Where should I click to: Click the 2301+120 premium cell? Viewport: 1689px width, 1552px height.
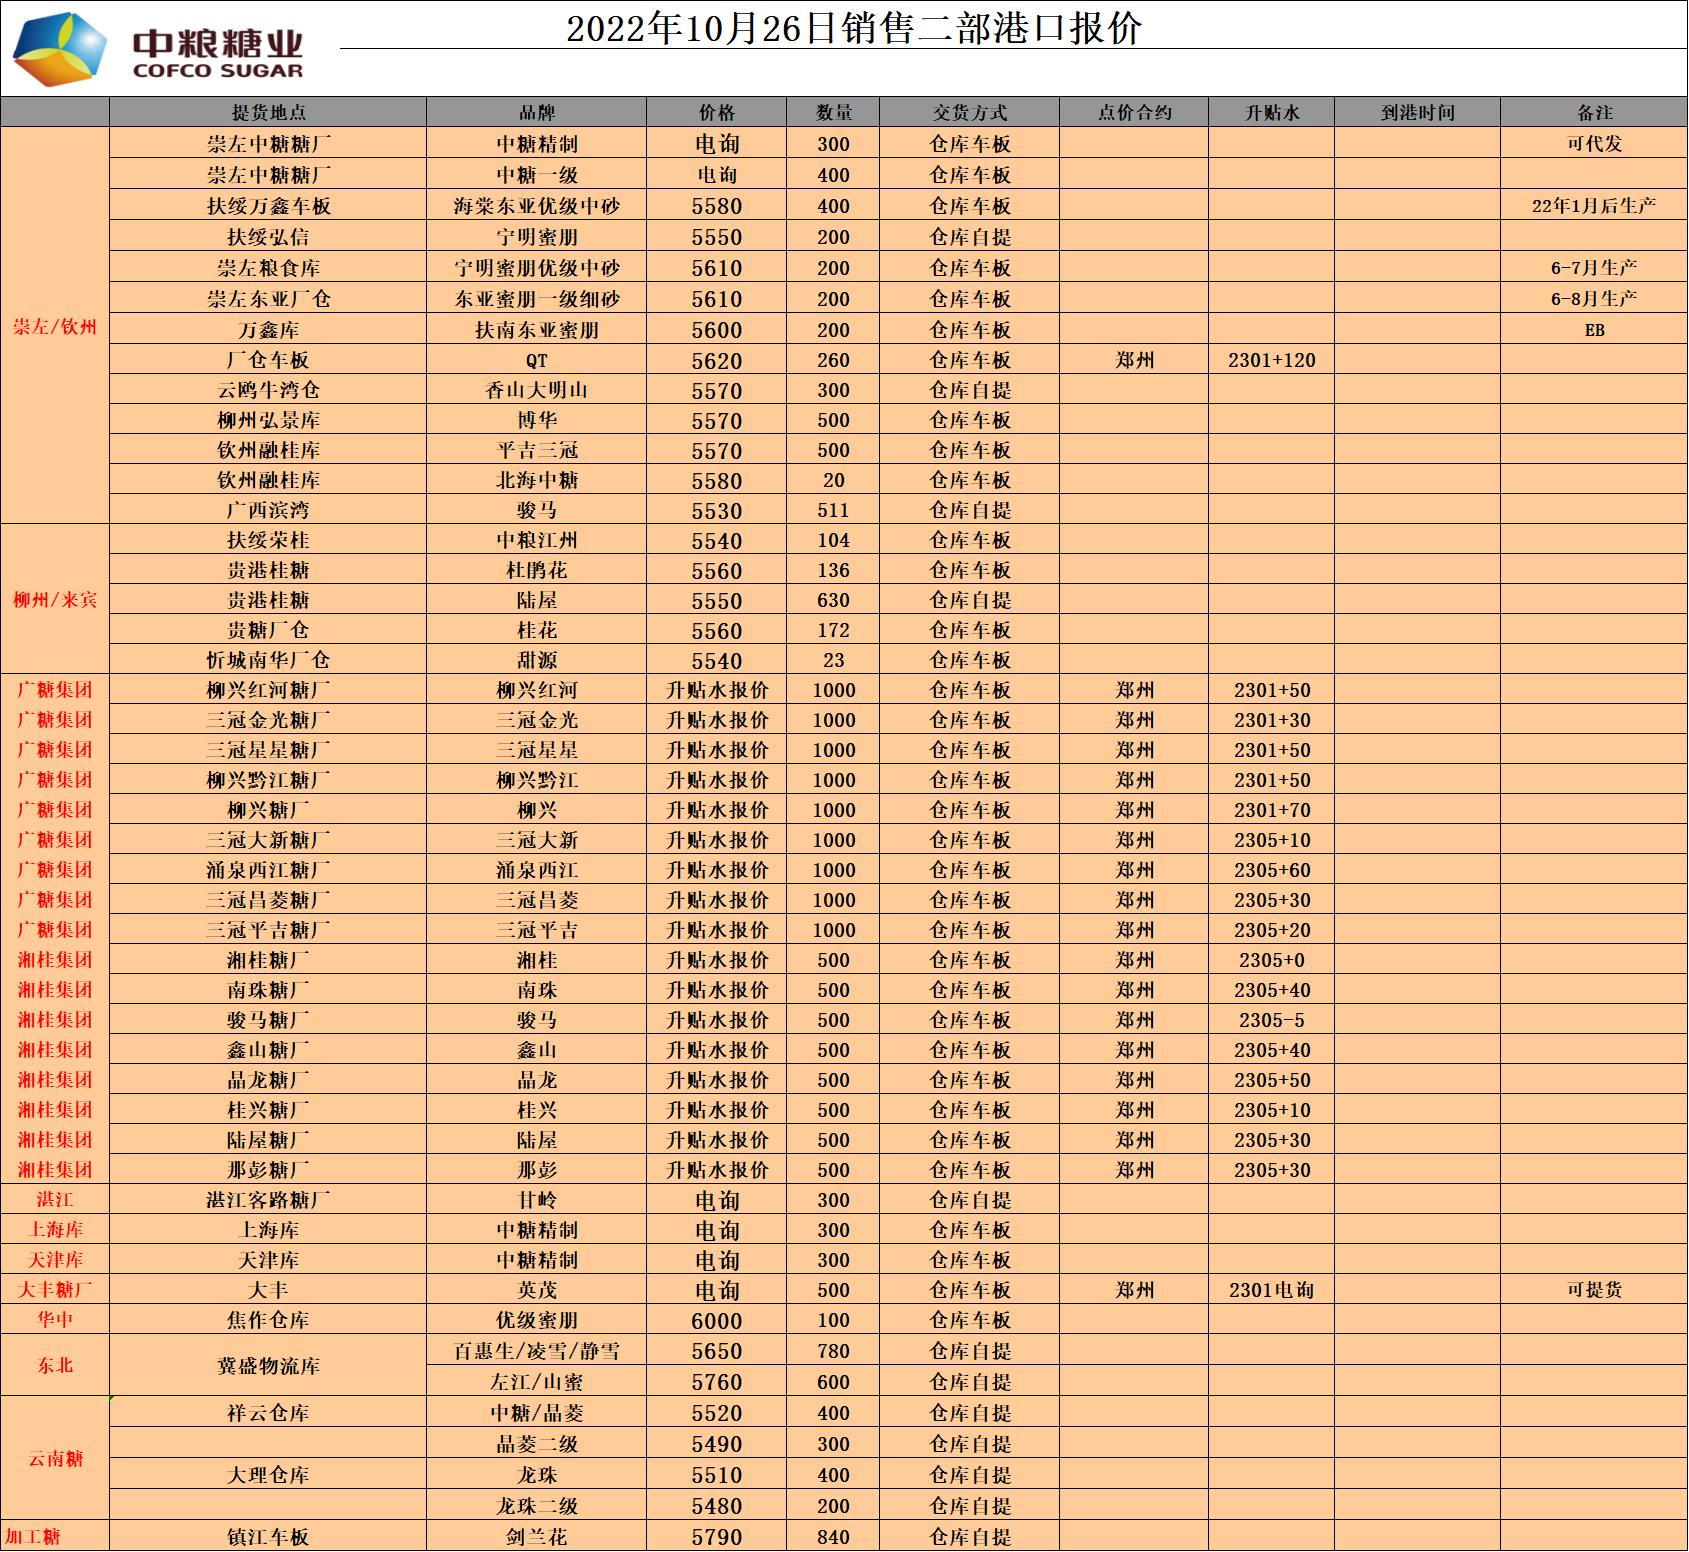[1271, 360]
